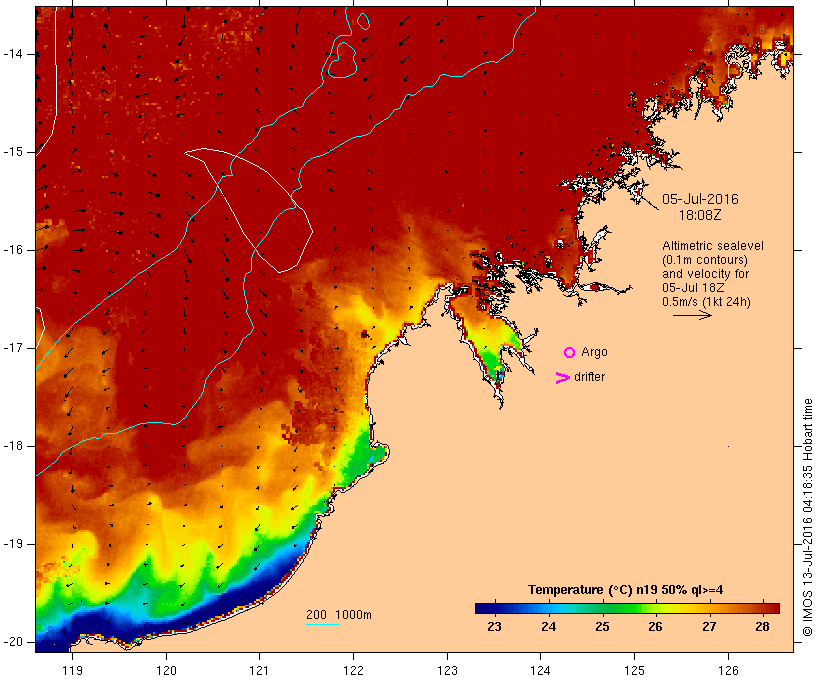Click the latitude axis label '-18'
The width and height of the screenshot is (820, 680).
pyautogui.click(x=13, y=446)
